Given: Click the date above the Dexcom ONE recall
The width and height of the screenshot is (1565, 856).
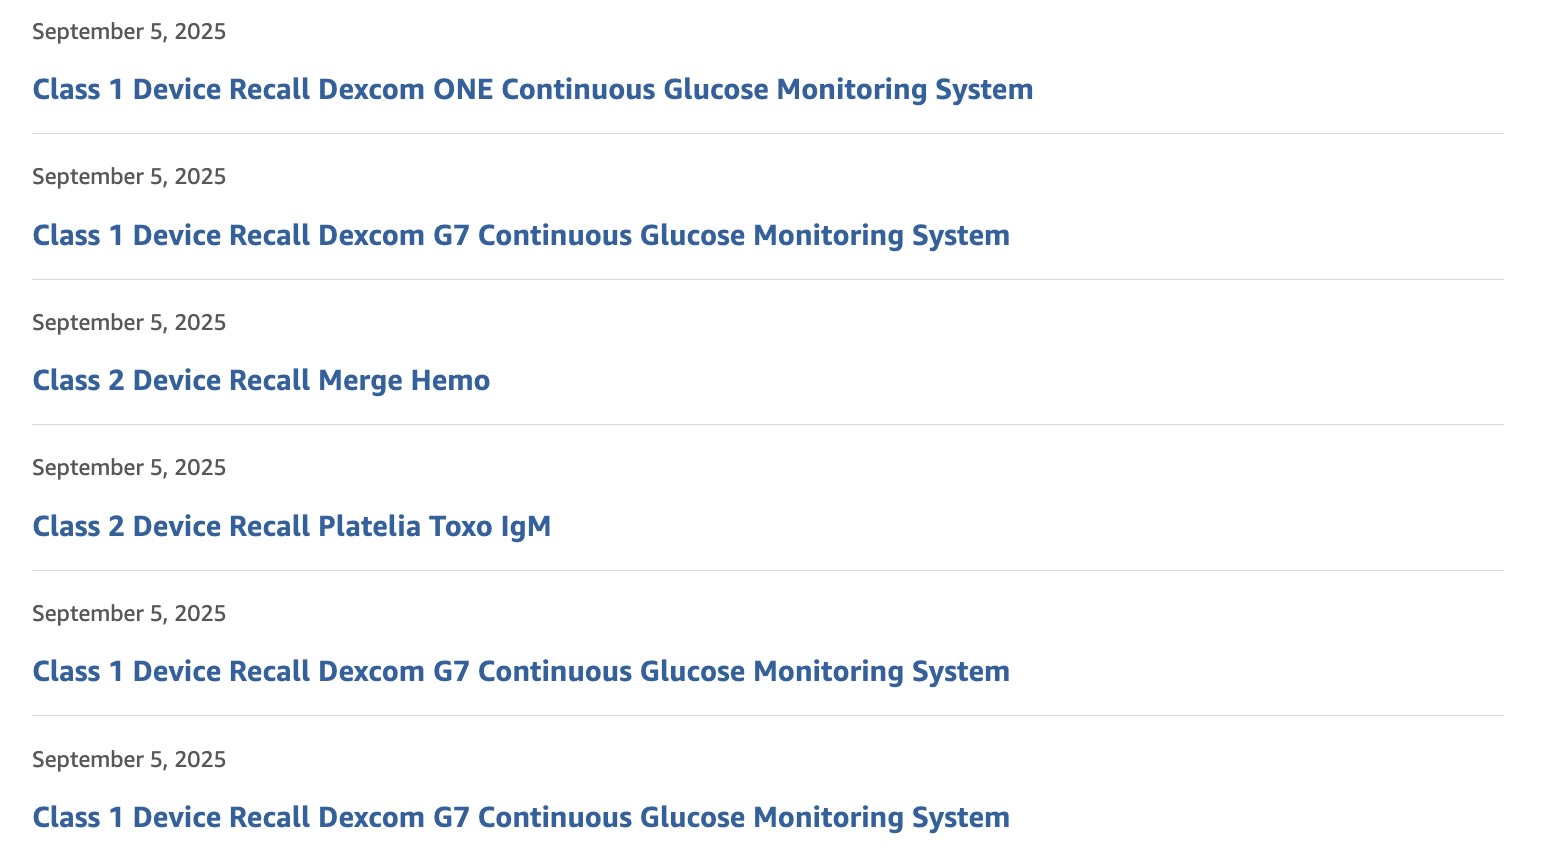Looking at the screenshot, I should (x=129, y=32).
